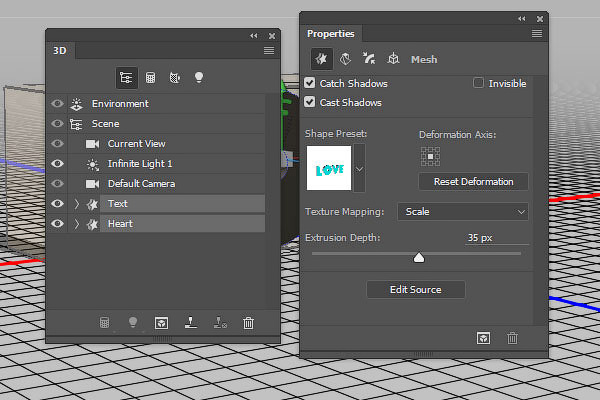Click the Text row mesh star icon
600x400 pixels.
(92, 204)
